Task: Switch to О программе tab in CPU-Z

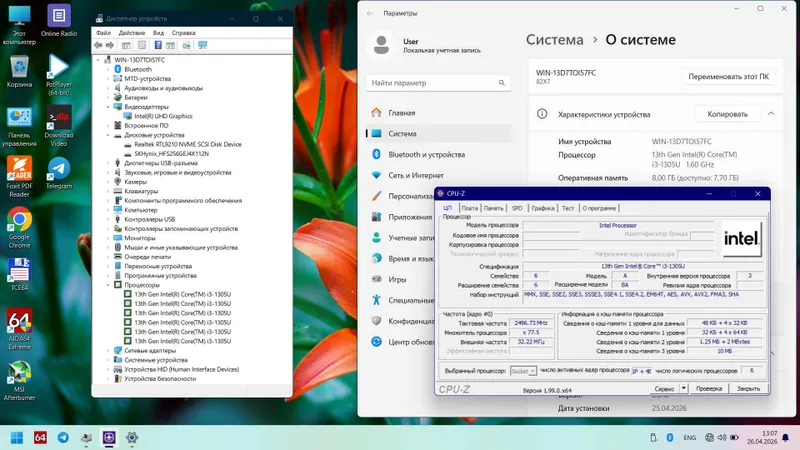Action: (x=599, y=208)
